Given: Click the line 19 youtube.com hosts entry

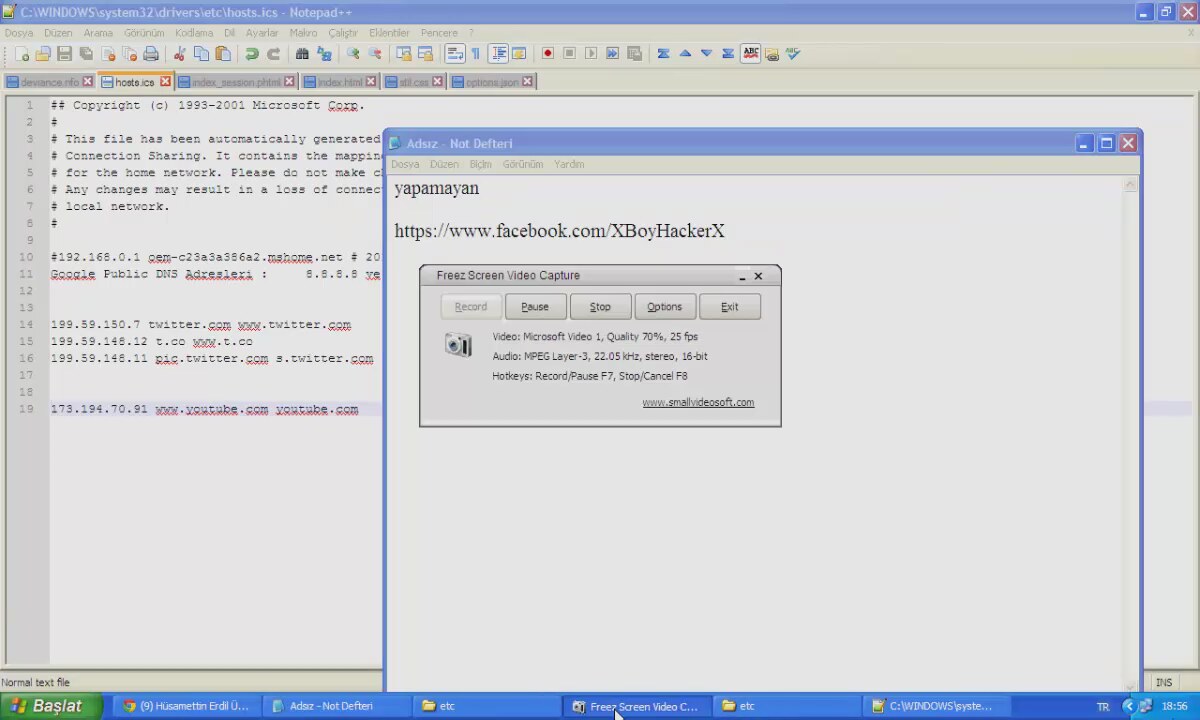Looking at the screenshot, I should [x=204, y=409].
